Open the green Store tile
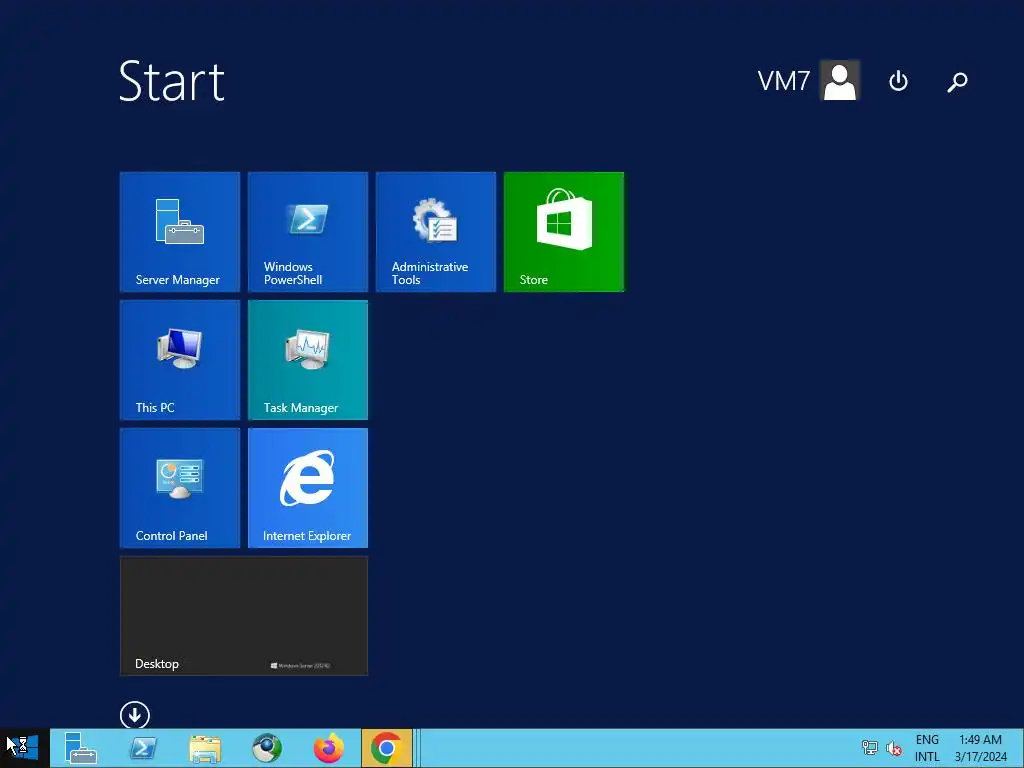The image size is (1024, 768). coord(564,232)
